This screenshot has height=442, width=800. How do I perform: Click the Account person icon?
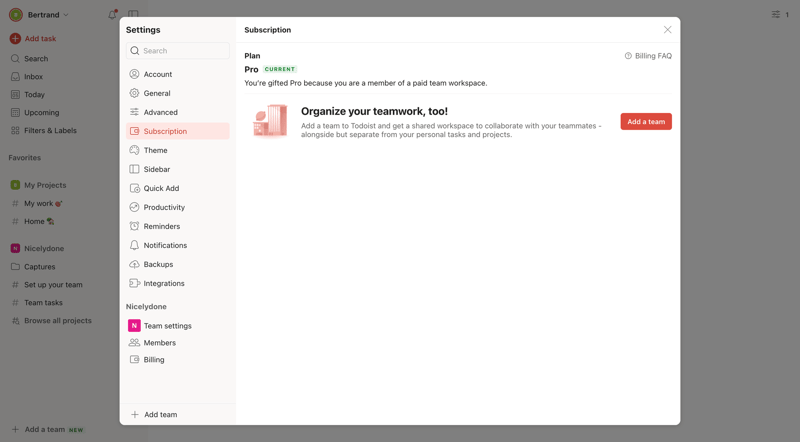[x=134, y=74]
